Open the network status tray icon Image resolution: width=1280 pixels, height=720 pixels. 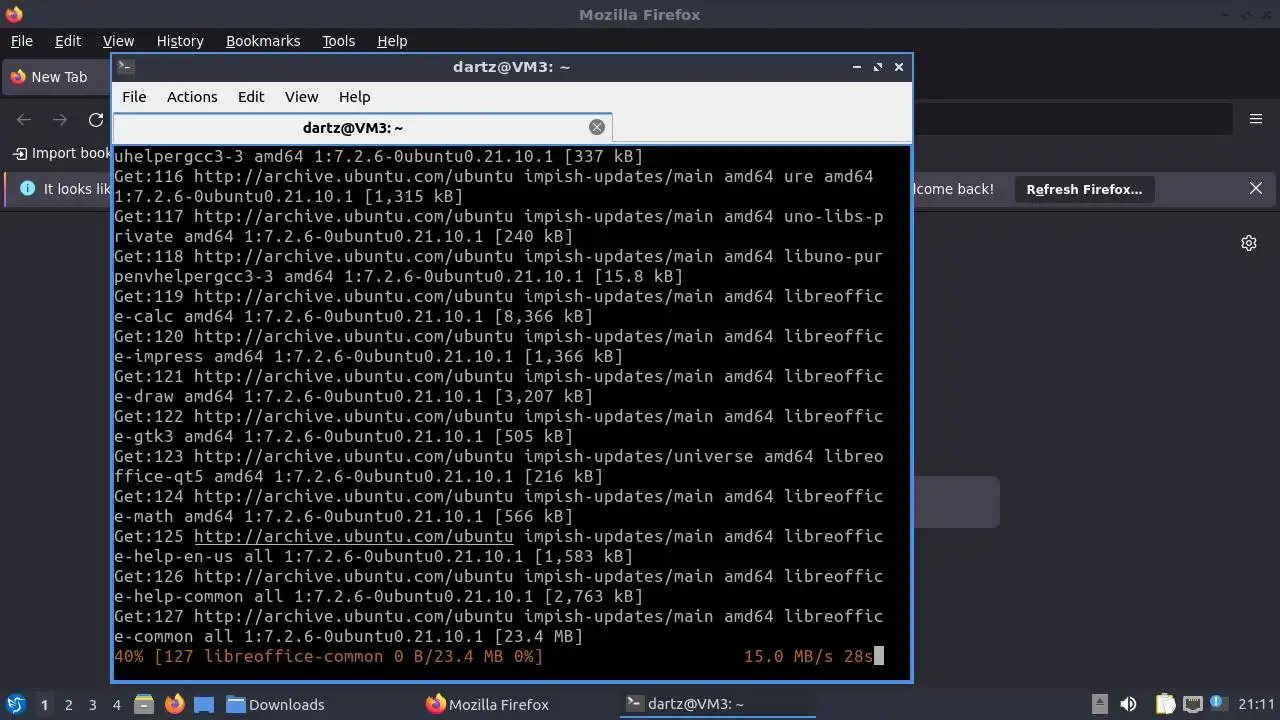[1192, 704]
